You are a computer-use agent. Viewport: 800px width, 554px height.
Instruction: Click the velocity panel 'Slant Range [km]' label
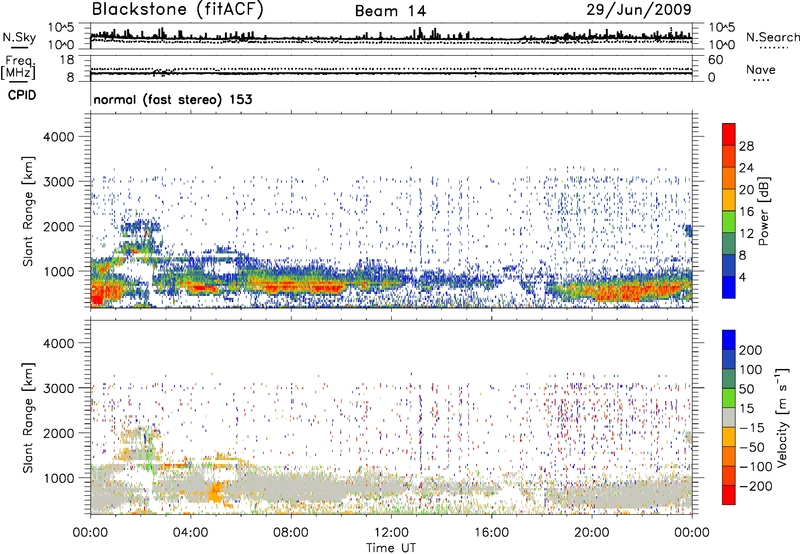tap(28, 417)
